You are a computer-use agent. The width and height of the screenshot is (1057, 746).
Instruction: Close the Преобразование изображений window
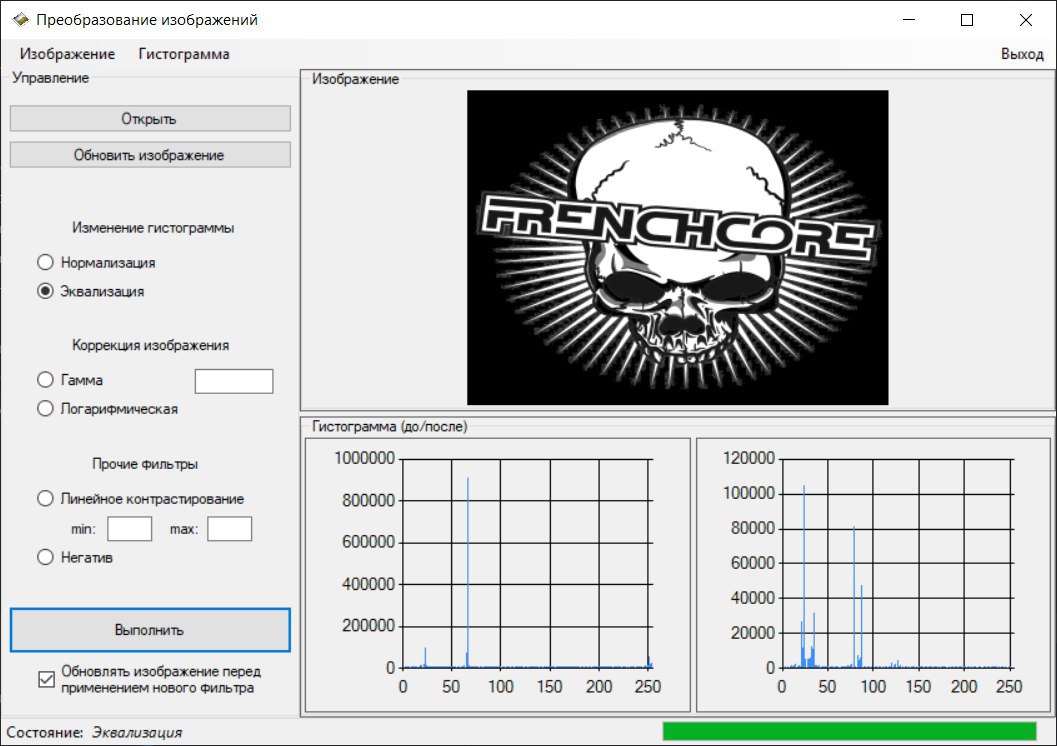pos(1026,20)
